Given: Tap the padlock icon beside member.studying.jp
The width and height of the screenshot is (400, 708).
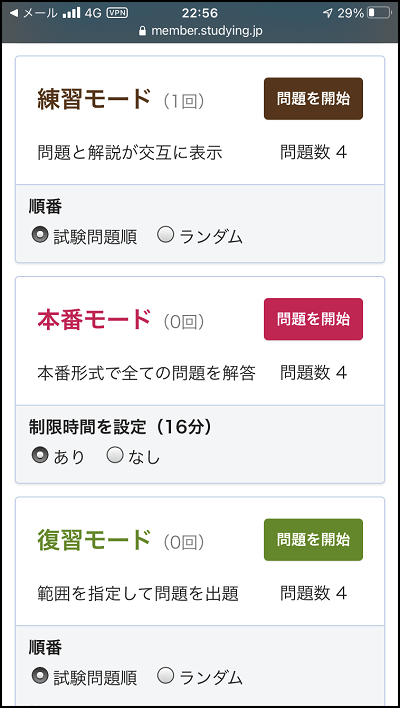Looking at the screenshot, I should [144, 31].
